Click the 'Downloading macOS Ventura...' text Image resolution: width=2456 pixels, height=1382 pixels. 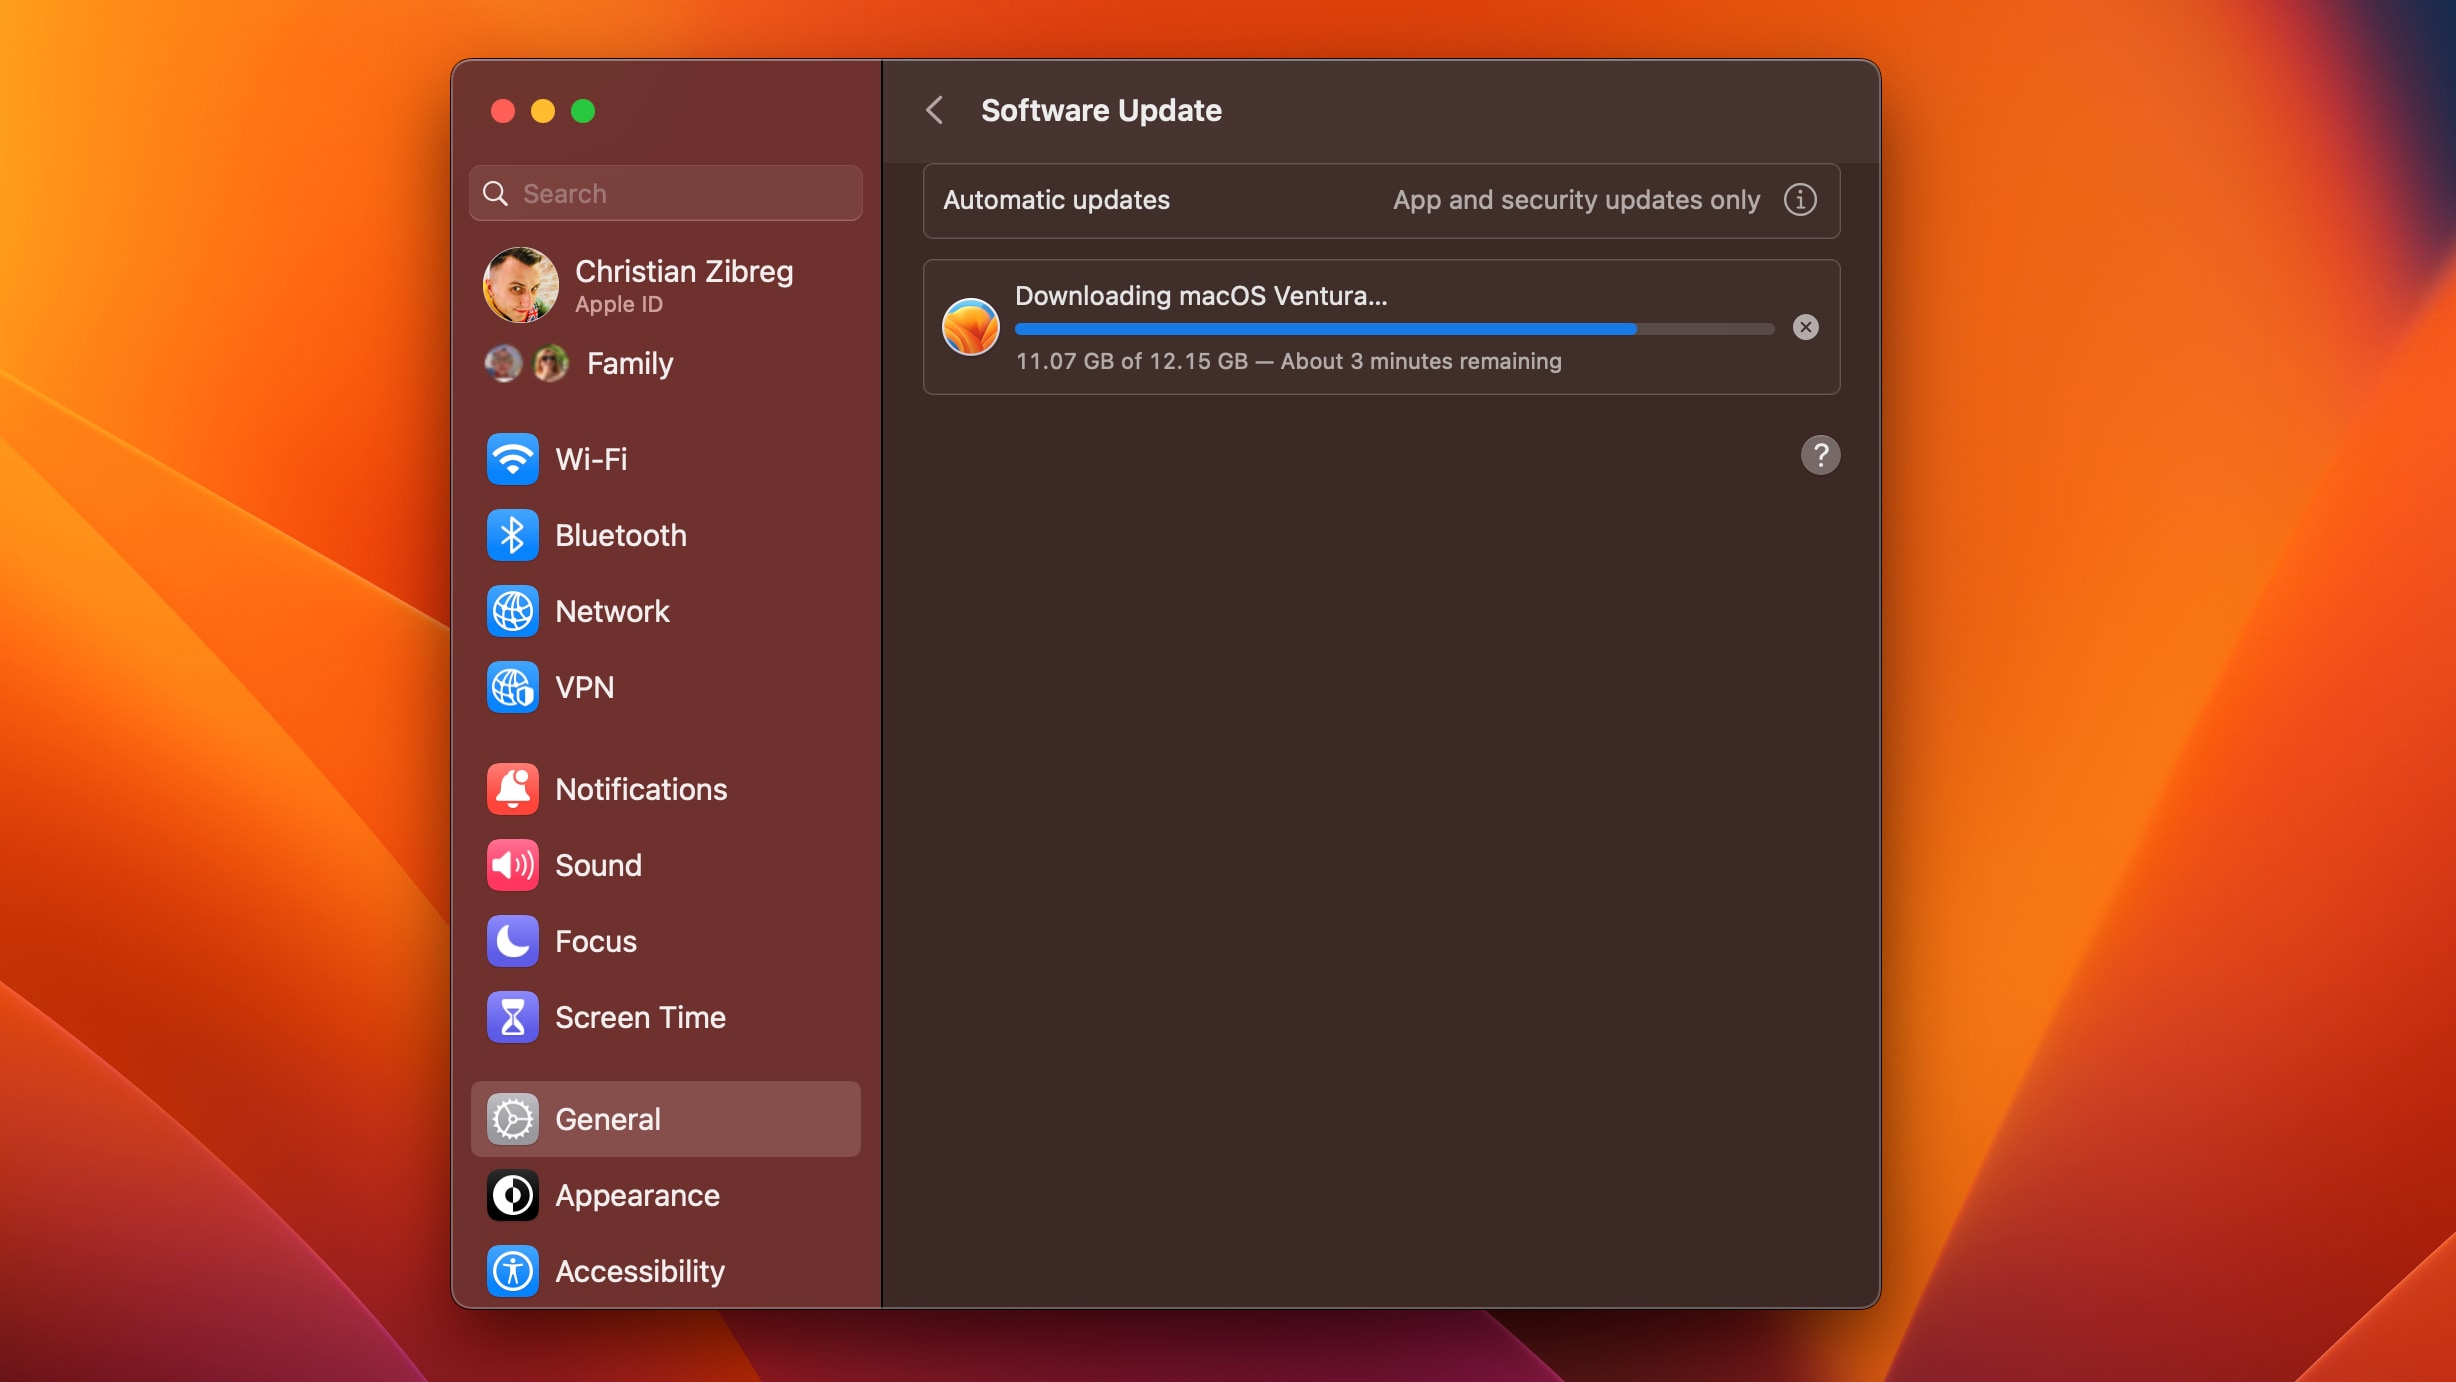pos(1201,296)
